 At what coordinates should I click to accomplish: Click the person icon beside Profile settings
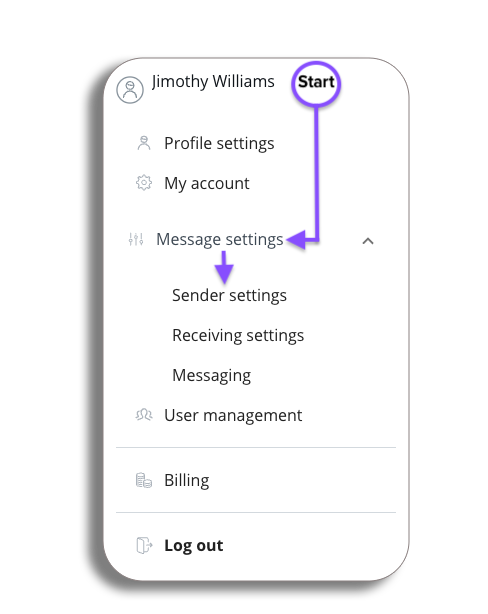pos(144,143)
